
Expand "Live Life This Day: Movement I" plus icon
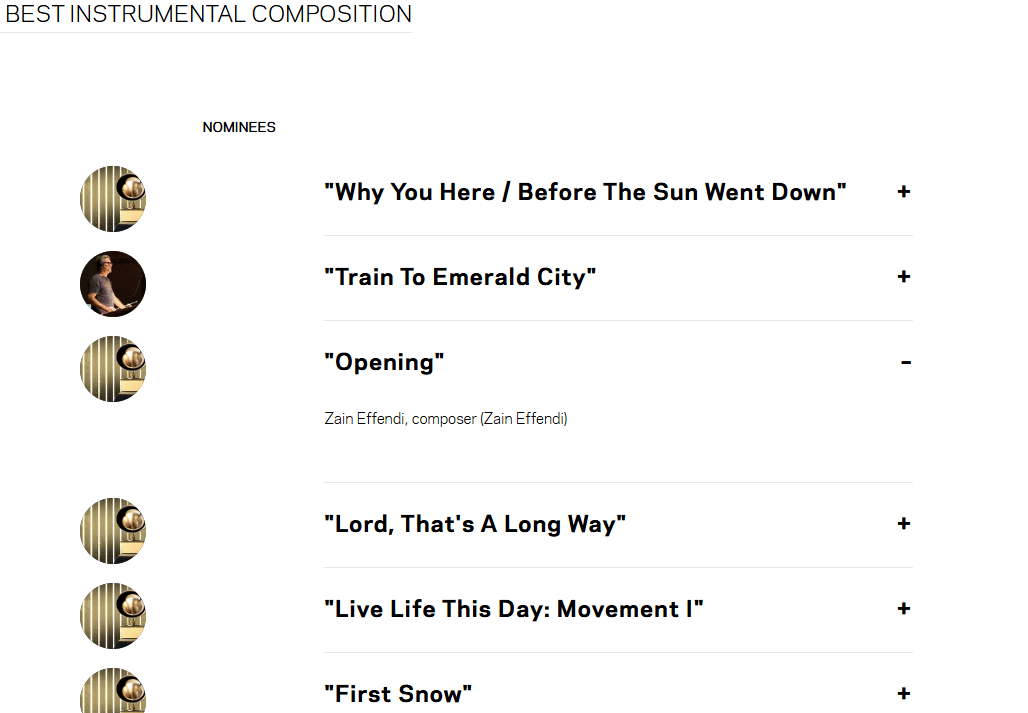(x=904, y=609)
